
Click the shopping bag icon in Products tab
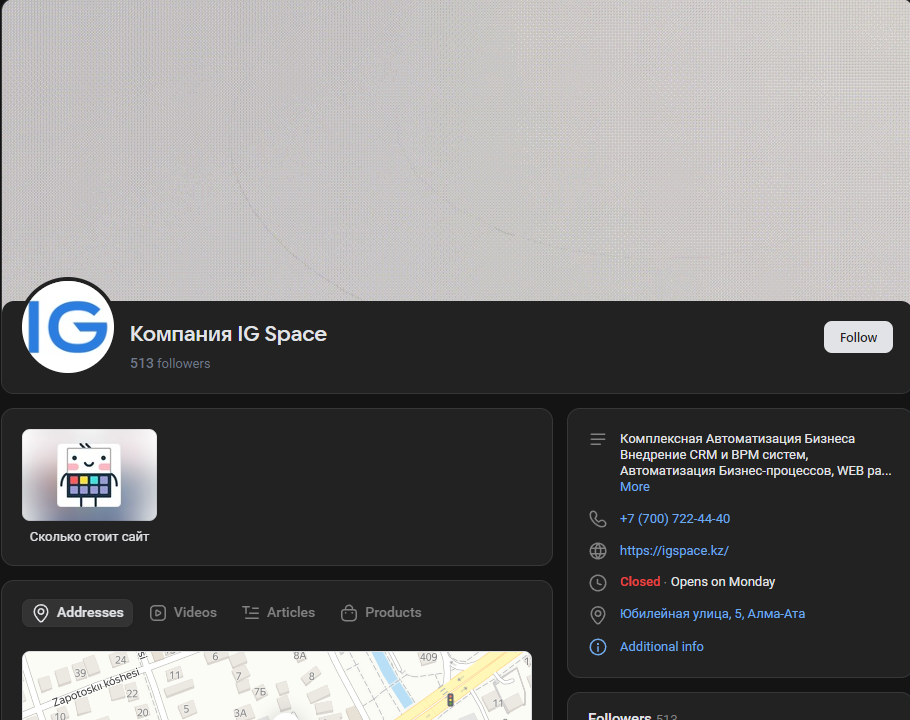pyautogui.click(x=349, y=613)
